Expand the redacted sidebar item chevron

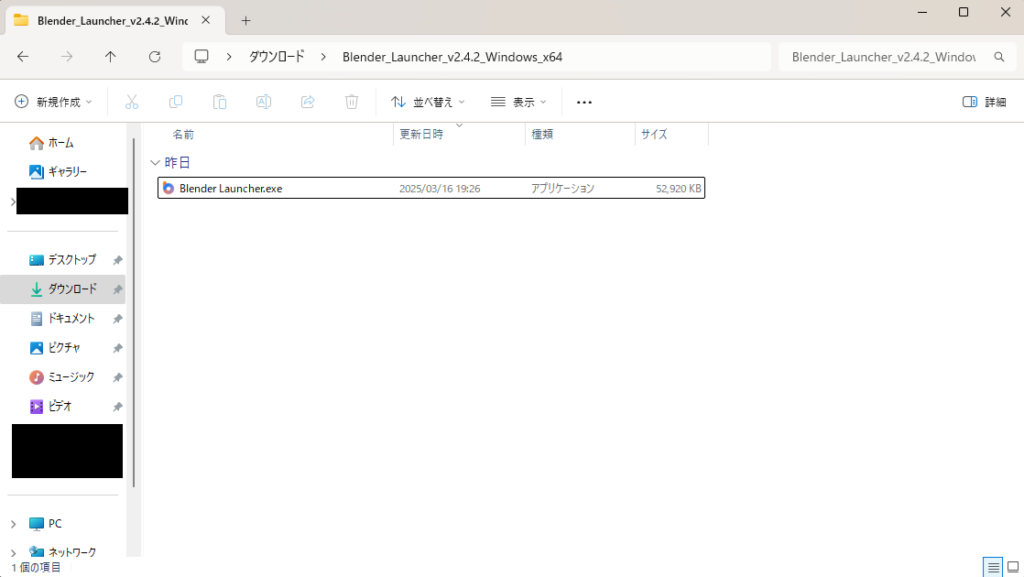[x=12, y=202]
